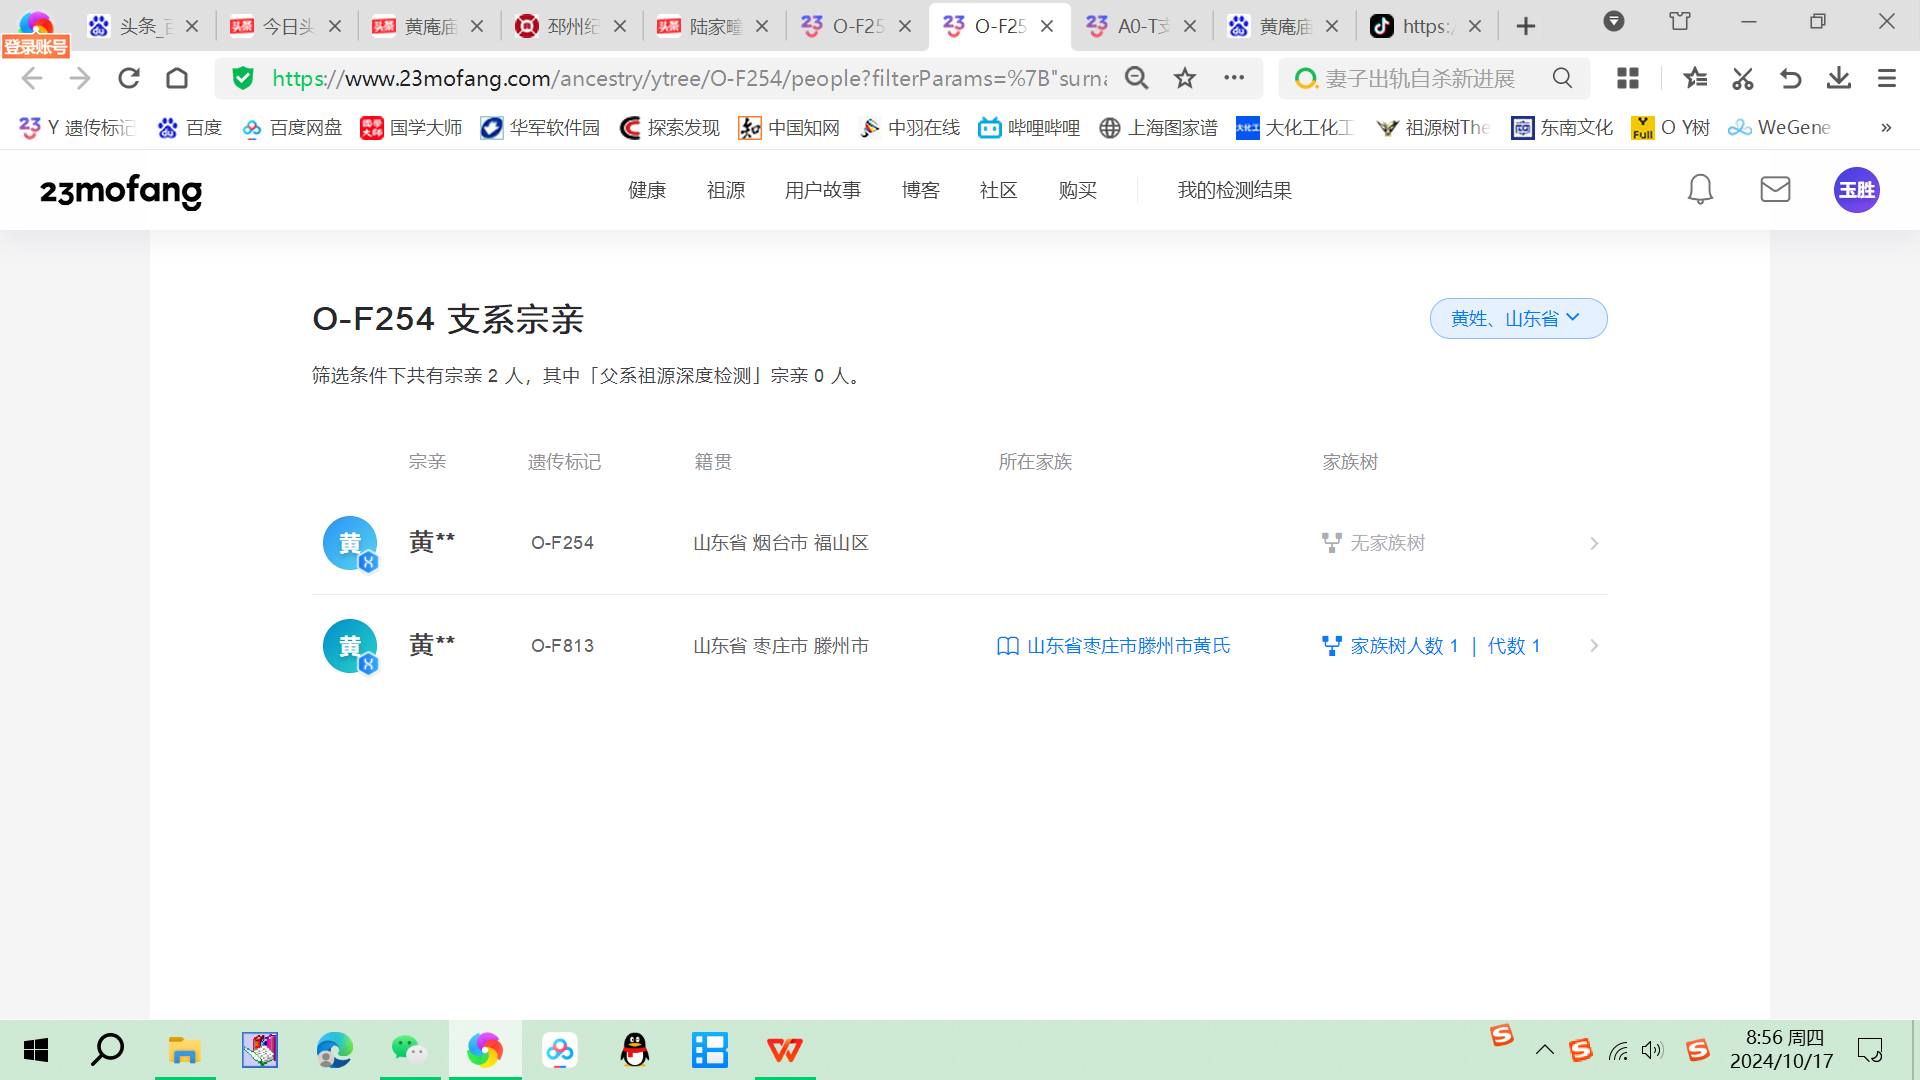Click the 山东省 烟台市 福山区 cell
Image resolution: width=1920 pixels, height=1080 pixels.
coord(781,543)
